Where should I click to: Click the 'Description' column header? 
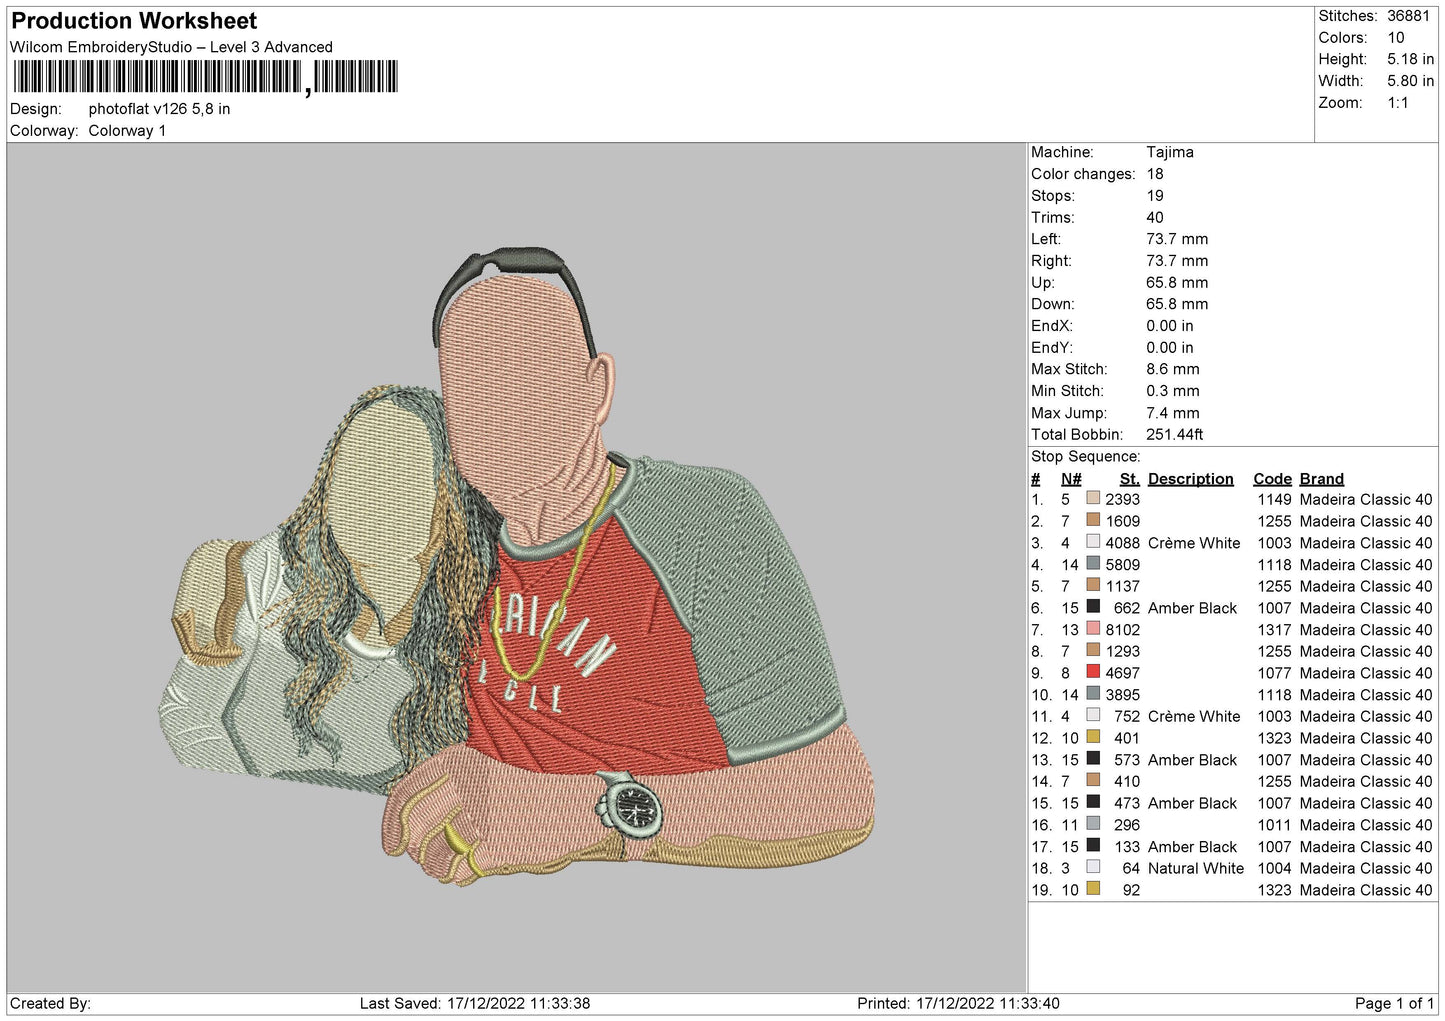pos(1190,479)
